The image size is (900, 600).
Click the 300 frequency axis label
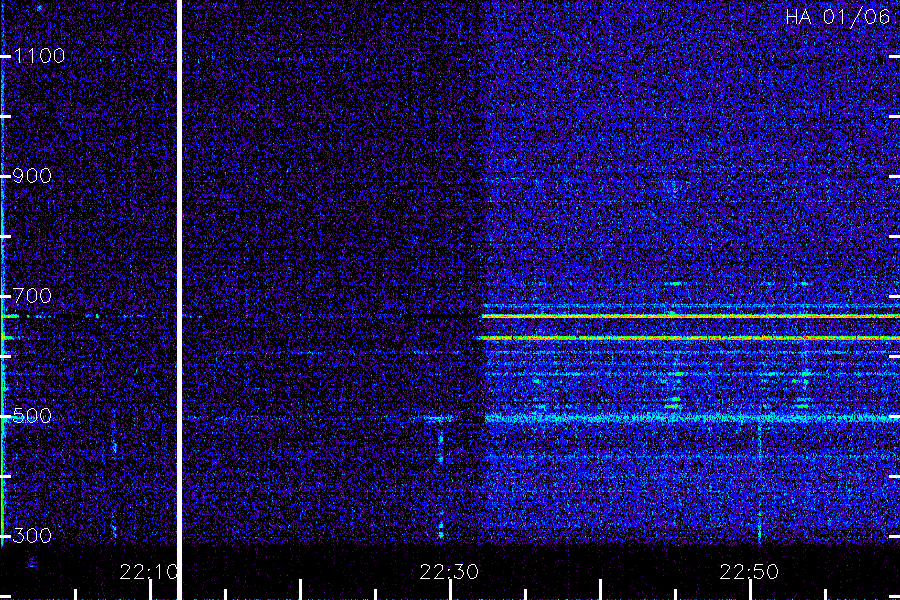click(x=32, y=536)
